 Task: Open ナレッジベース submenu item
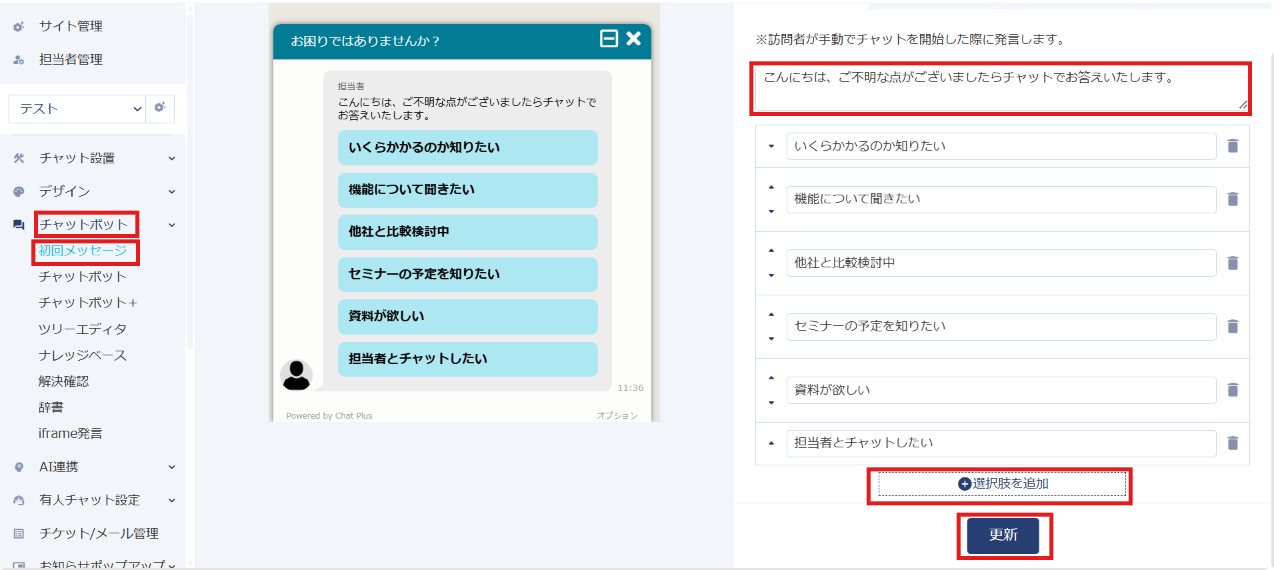point(83,356)
